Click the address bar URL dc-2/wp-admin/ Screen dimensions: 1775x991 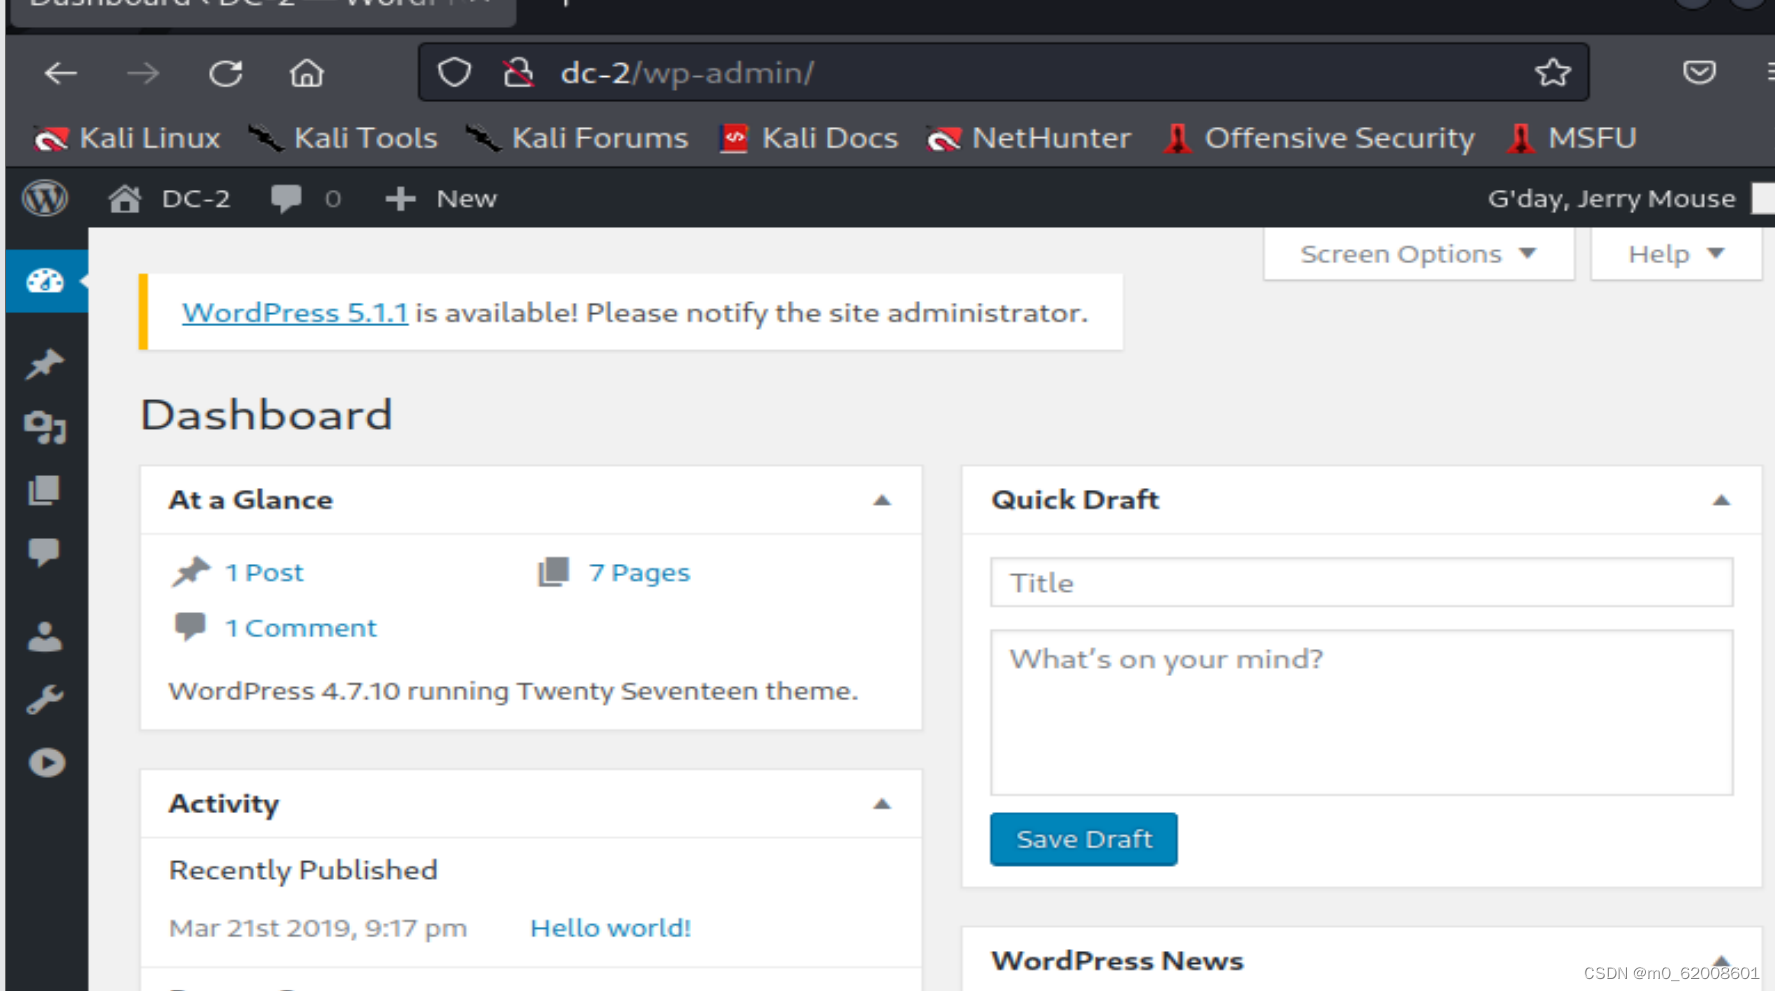pos(688,73)
